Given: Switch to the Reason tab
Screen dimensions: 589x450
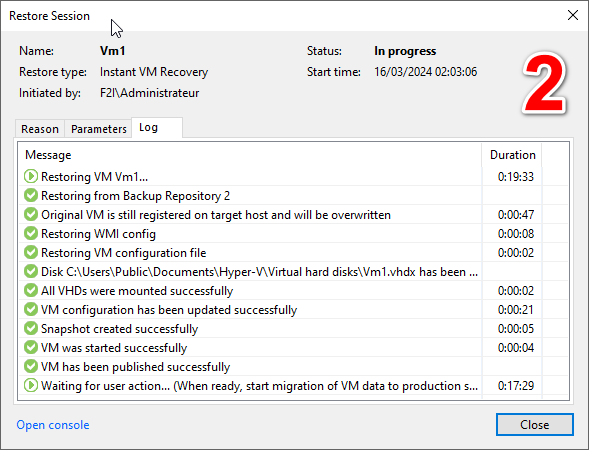Looking at the screenshot, I should pyautogui.click(x=40, y=129).
